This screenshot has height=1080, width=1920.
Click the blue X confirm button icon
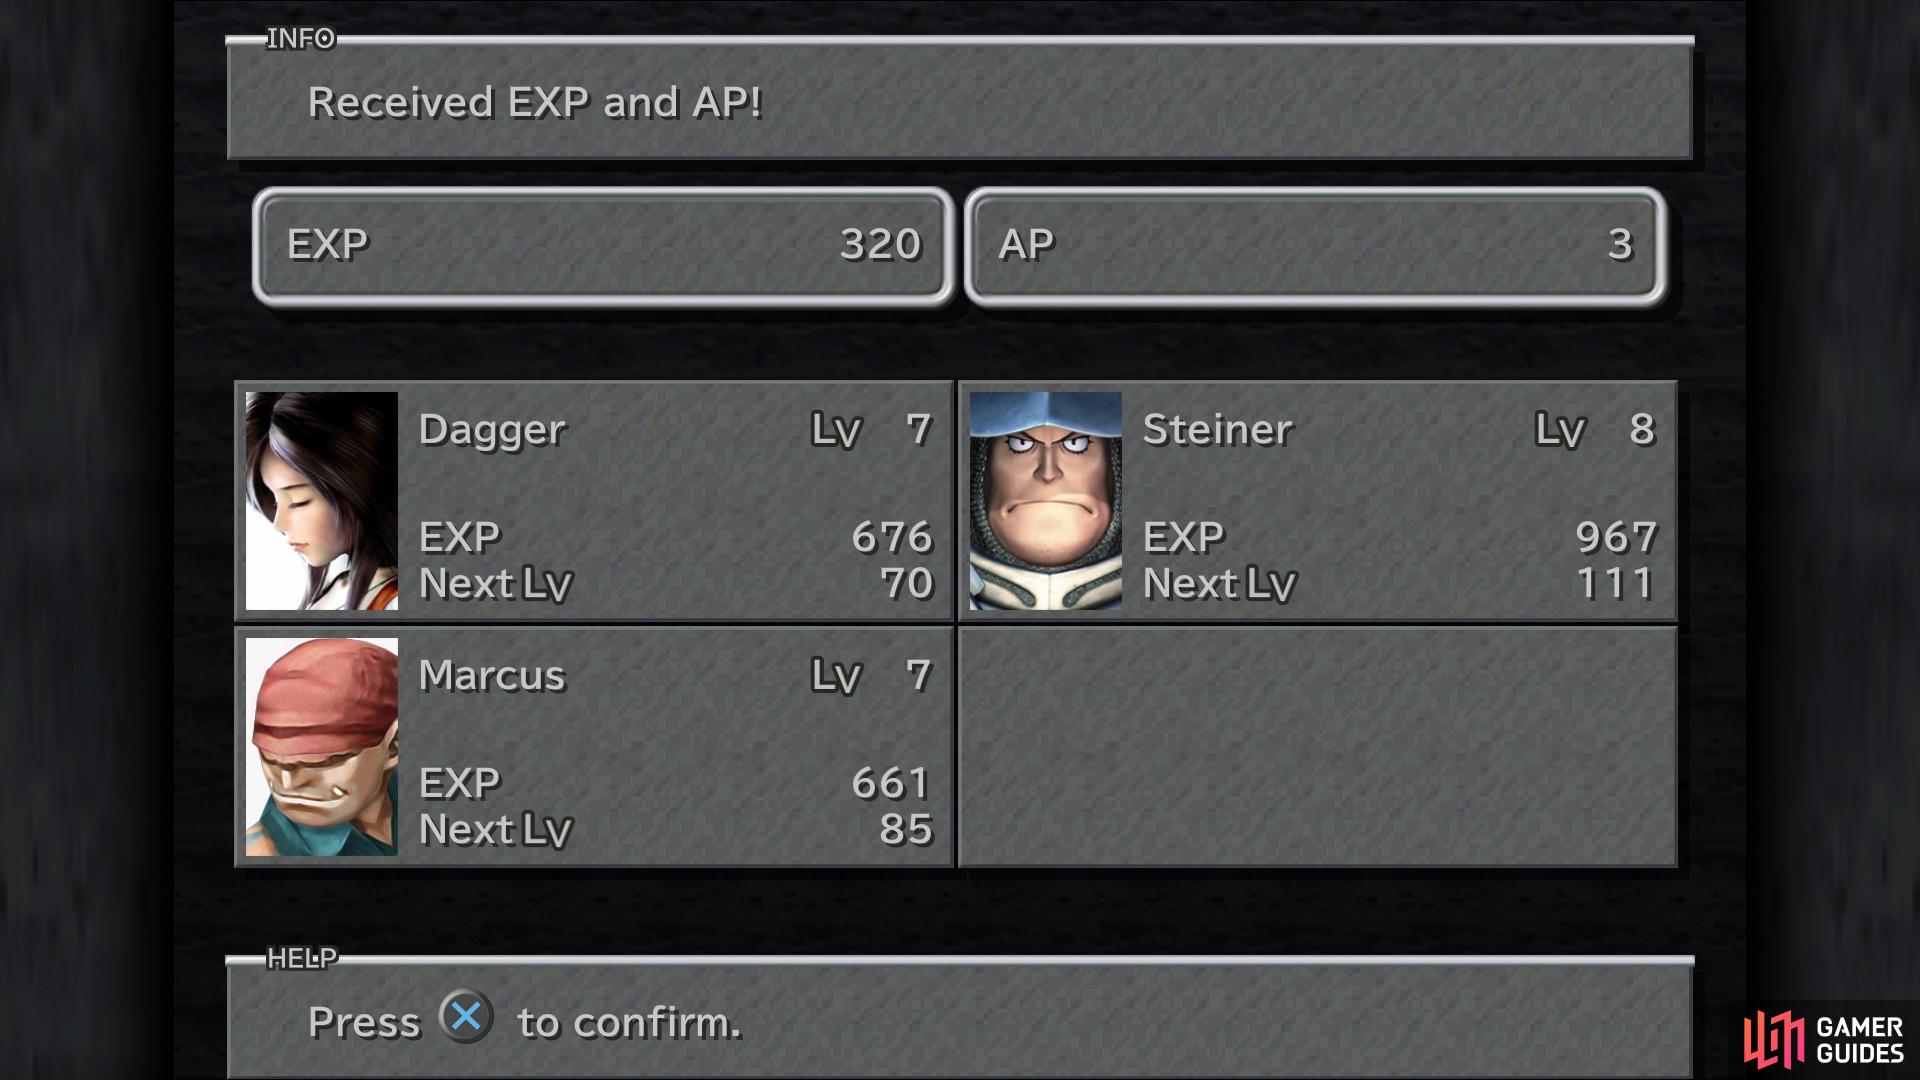(466, 1017)
